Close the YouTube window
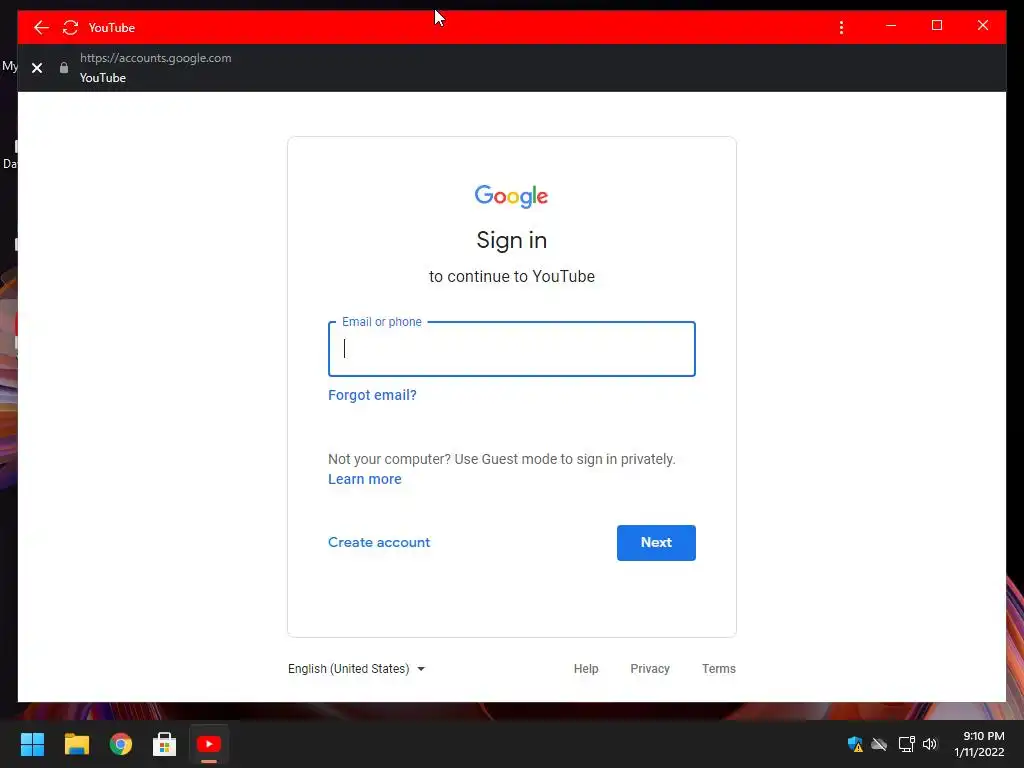The image size is (1024, 768). tap(983, 25)
